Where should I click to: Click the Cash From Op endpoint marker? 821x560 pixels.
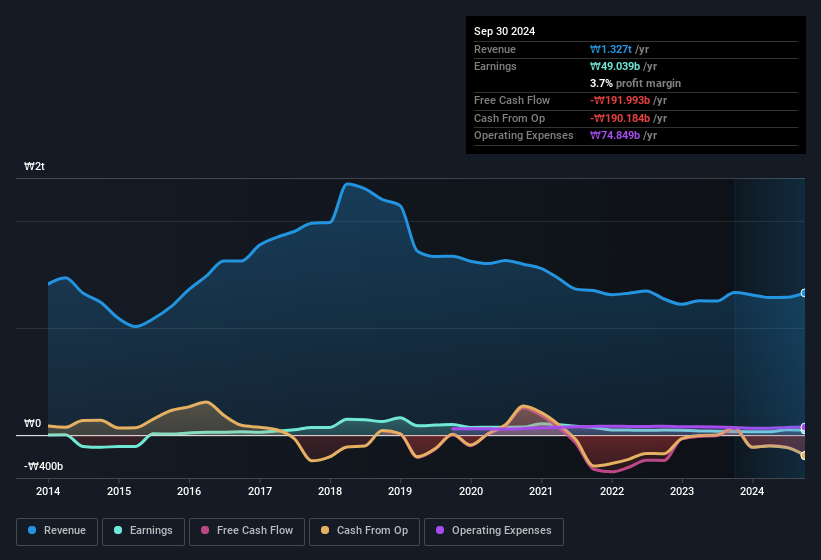point(804,456)
